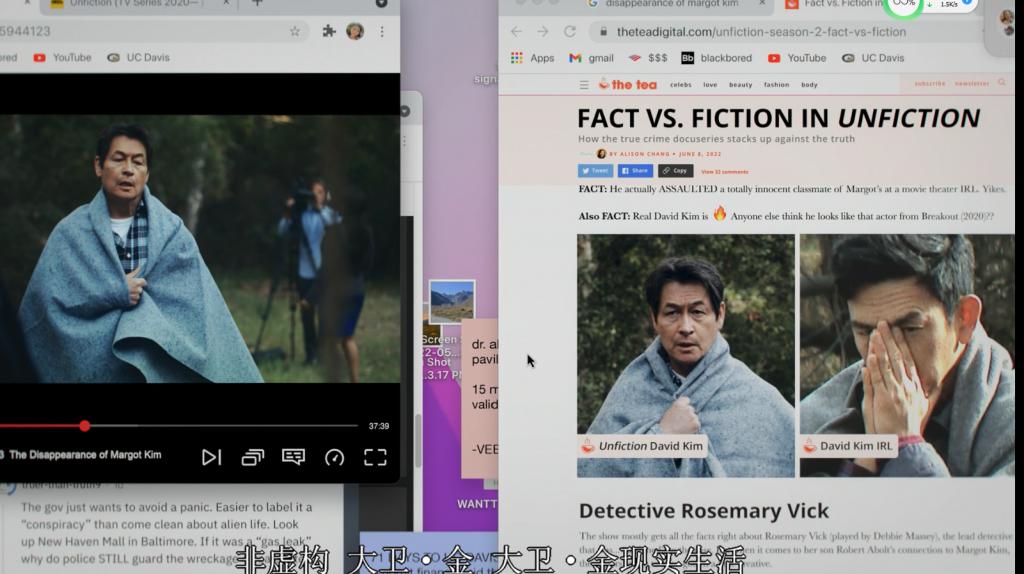
Task: Click the Detective Rosemary Vick heading
Action: click(x=703, y=511)
